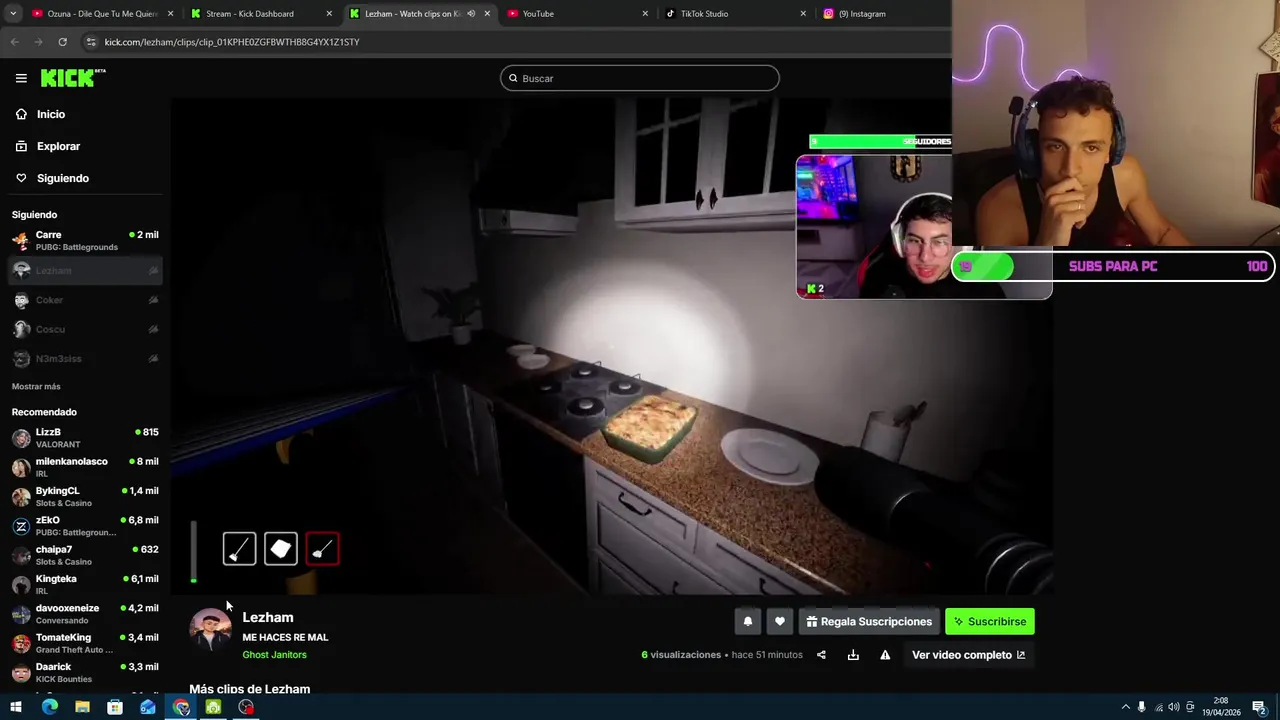Open Daarick recommended channel
The height and width of the screenshot is (720, 1280).
(85, 672)
